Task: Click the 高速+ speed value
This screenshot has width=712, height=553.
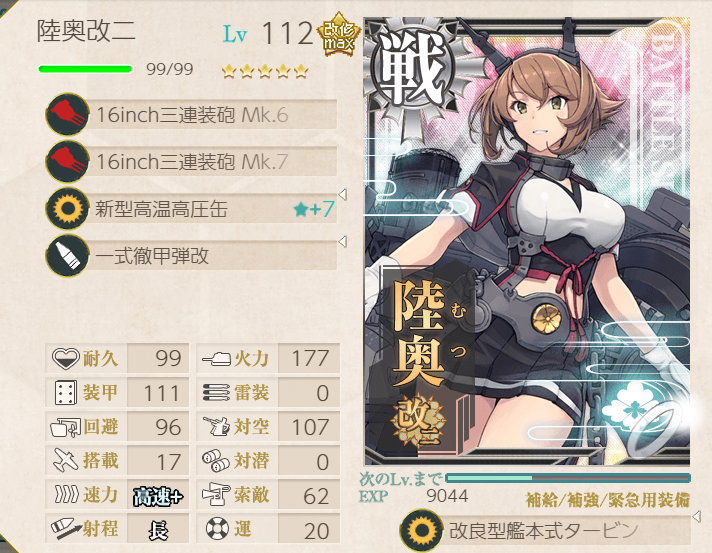Action: [158, 496]
